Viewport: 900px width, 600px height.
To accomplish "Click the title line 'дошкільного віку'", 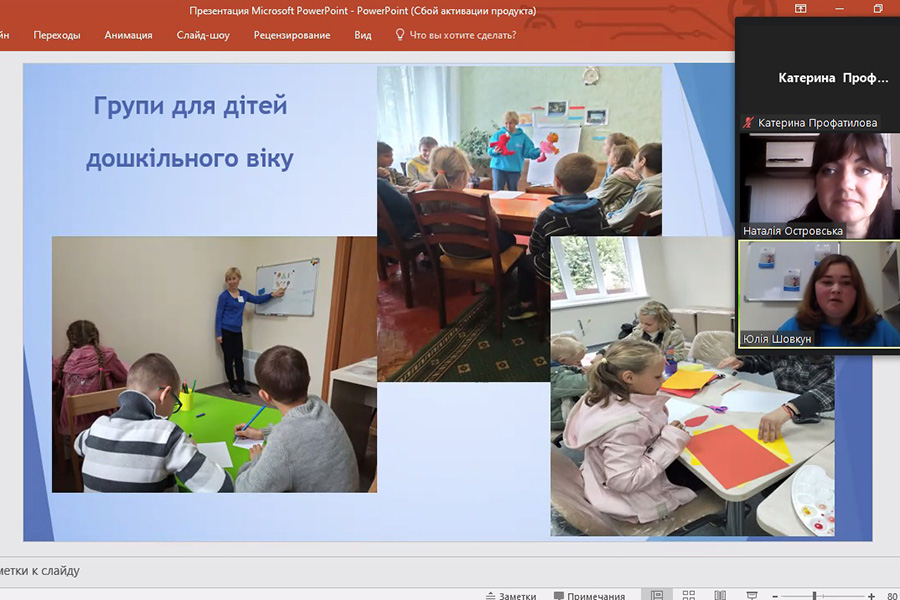I will click(189, 158).
